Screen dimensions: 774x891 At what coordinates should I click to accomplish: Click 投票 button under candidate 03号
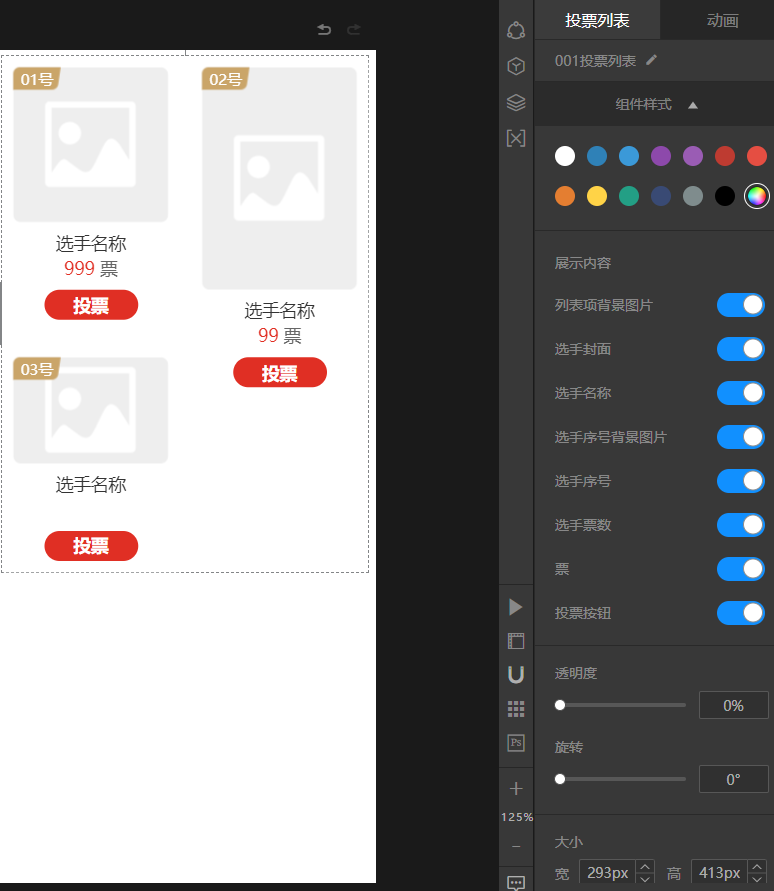(x=91, y=546)
